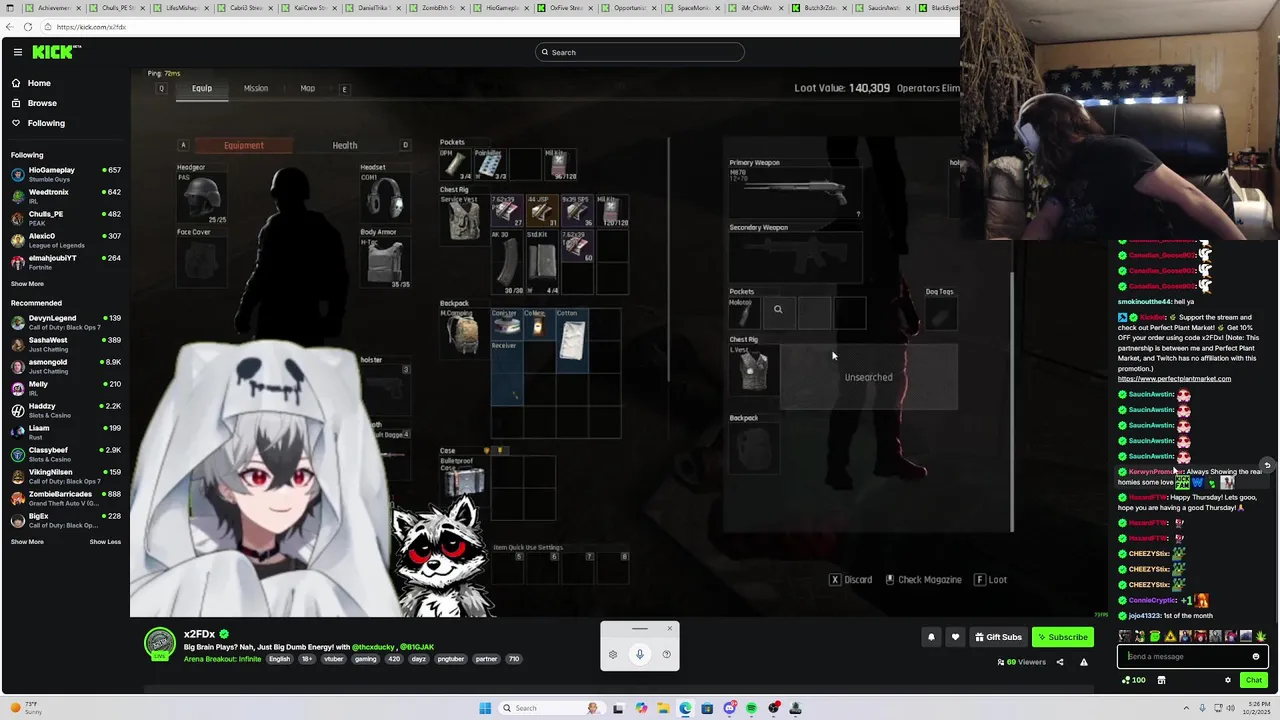Image resolution: width=1280 pixels, height=720 pixels.
Task: Close the voice typing widget
Action: (669, 628)
